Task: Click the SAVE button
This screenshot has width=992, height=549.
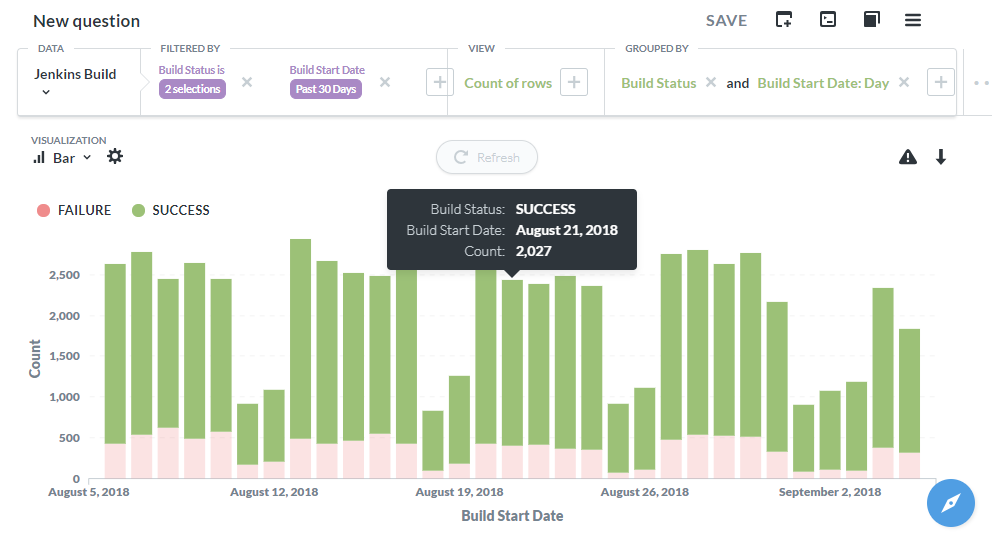Action: tap(726, 21)
